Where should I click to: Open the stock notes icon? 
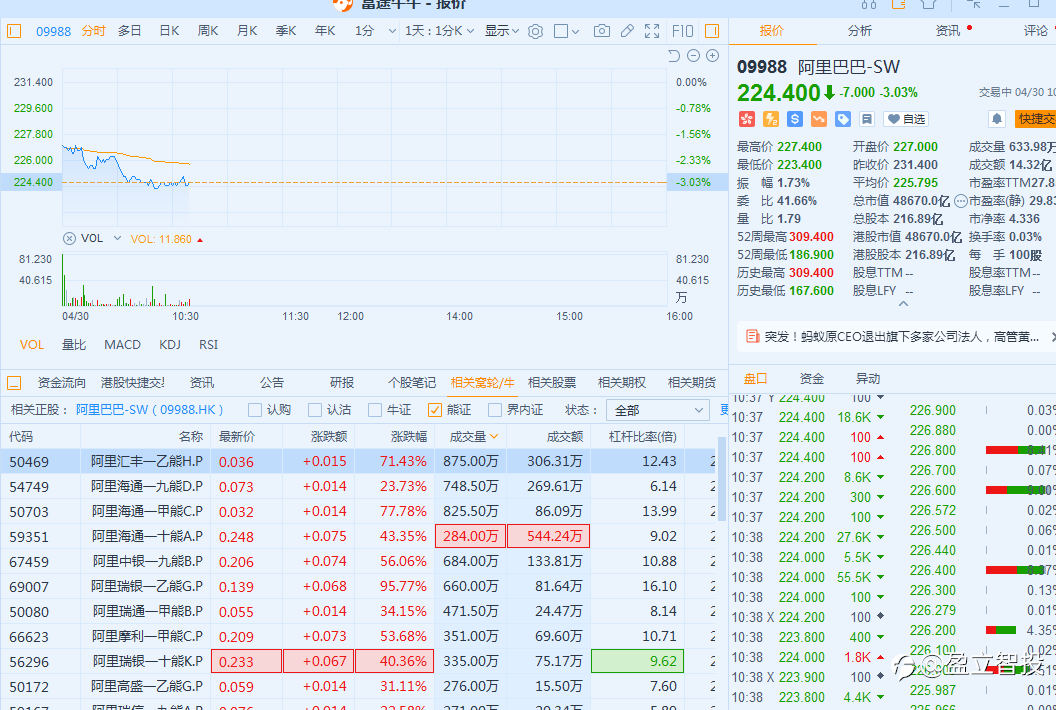pyautogui.click(x=867, y=119)
